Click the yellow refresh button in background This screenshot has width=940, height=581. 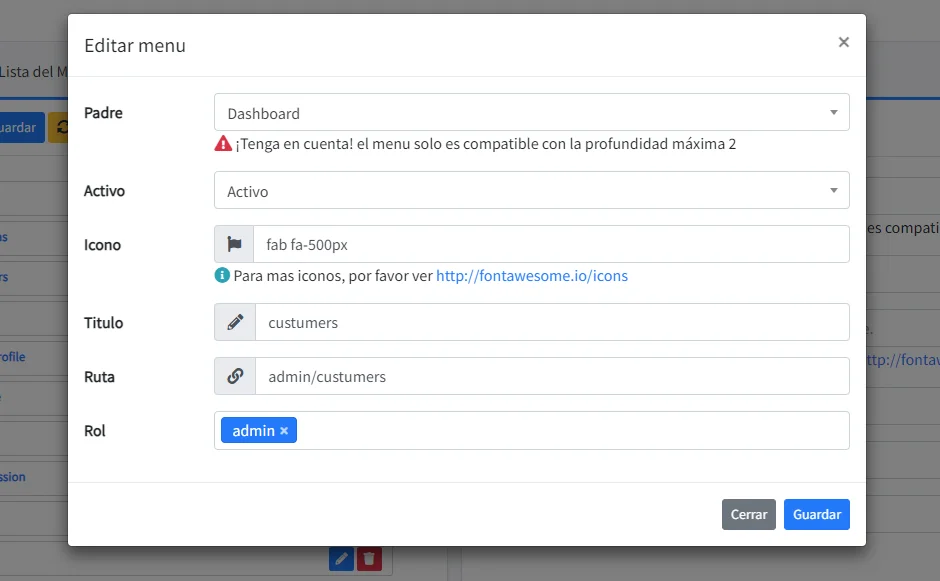tap(59, 127)
